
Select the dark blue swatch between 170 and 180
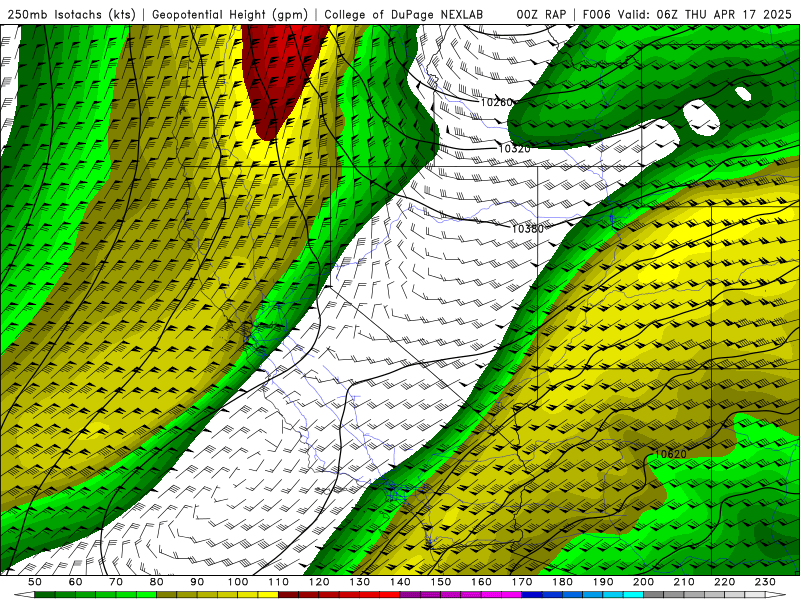[532, 595]
